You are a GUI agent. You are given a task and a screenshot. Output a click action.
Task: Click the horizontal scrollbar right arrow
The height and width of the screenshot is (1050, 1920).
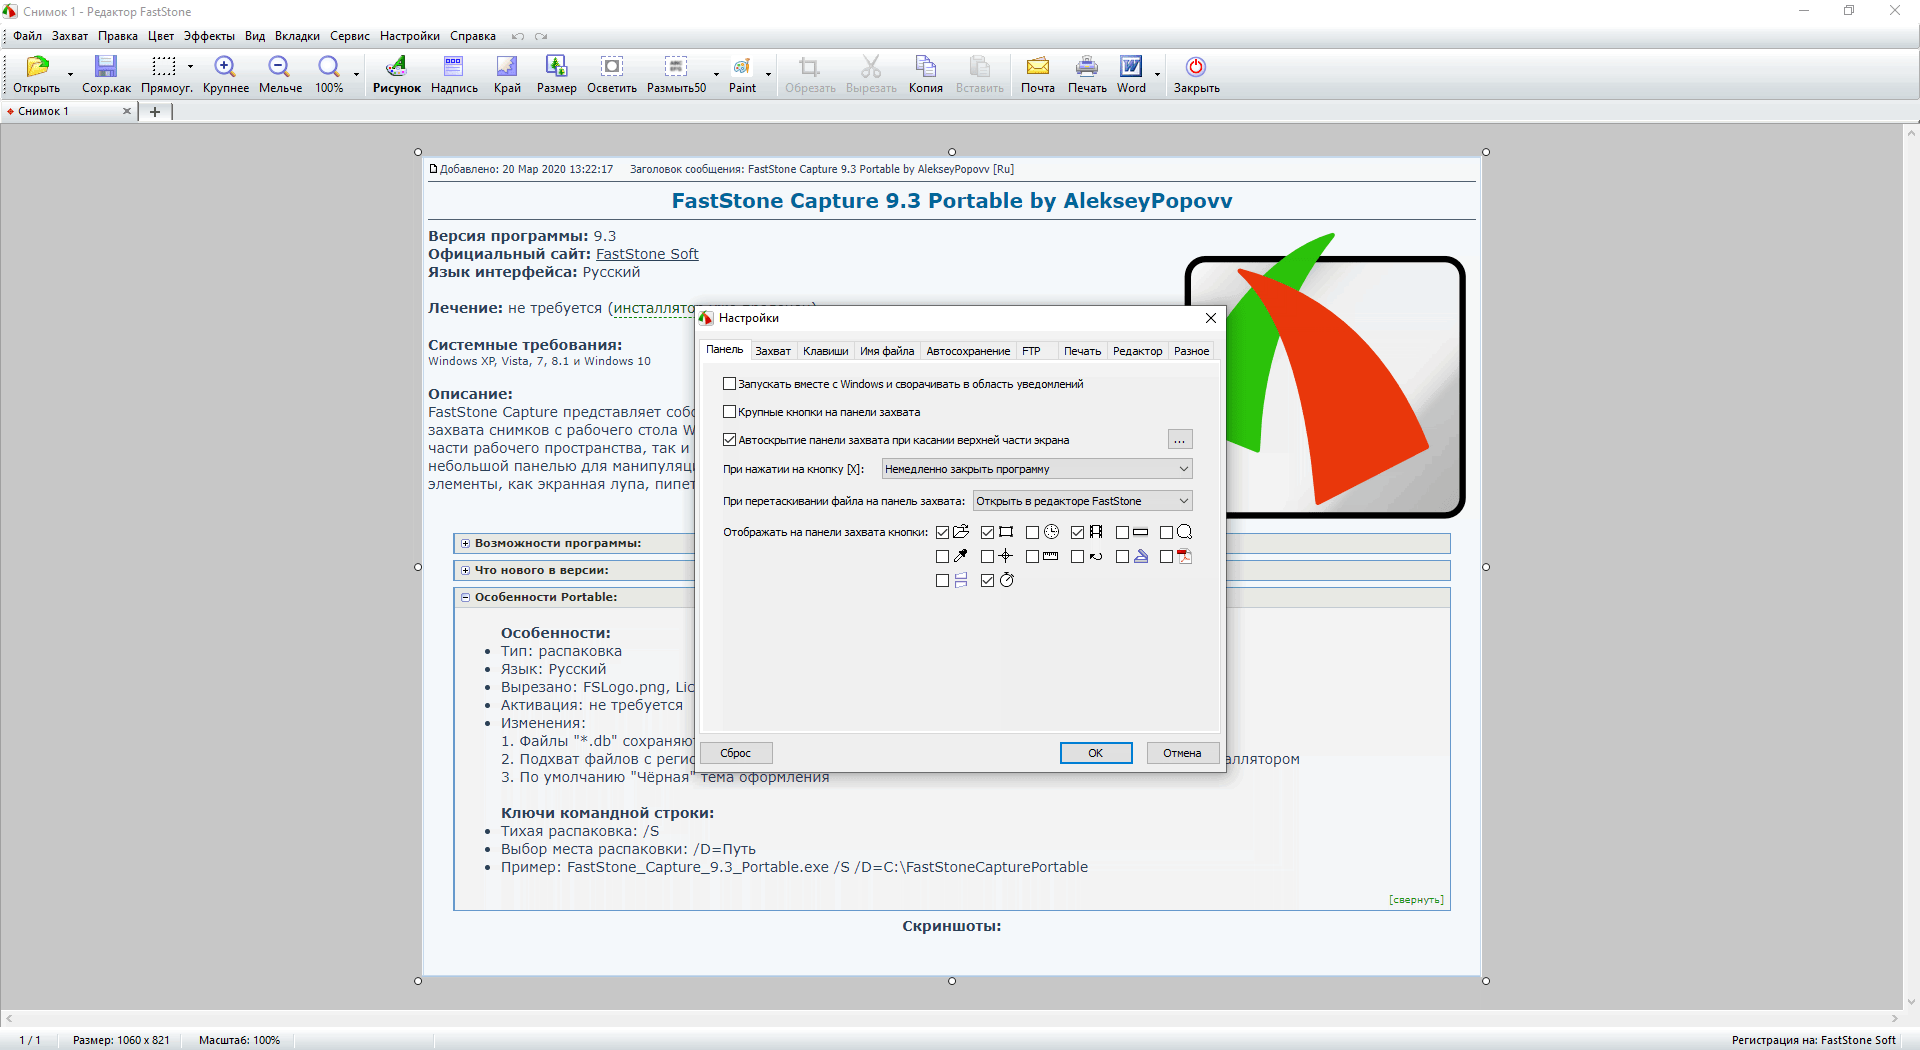[x=1895, y=1018]
